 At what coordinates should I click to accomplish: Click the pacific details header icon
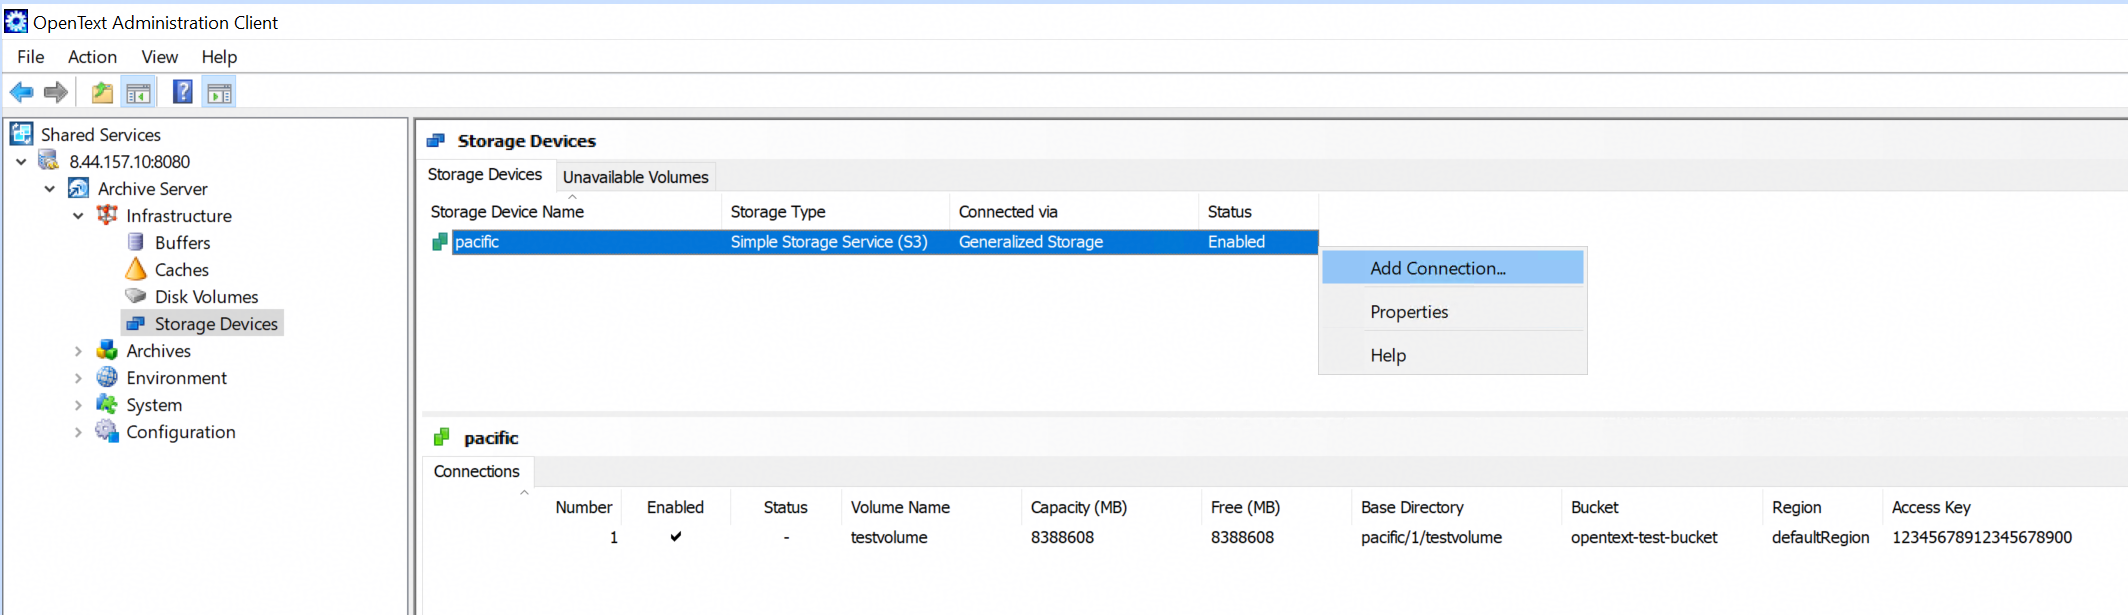click(x=441, y=437)
